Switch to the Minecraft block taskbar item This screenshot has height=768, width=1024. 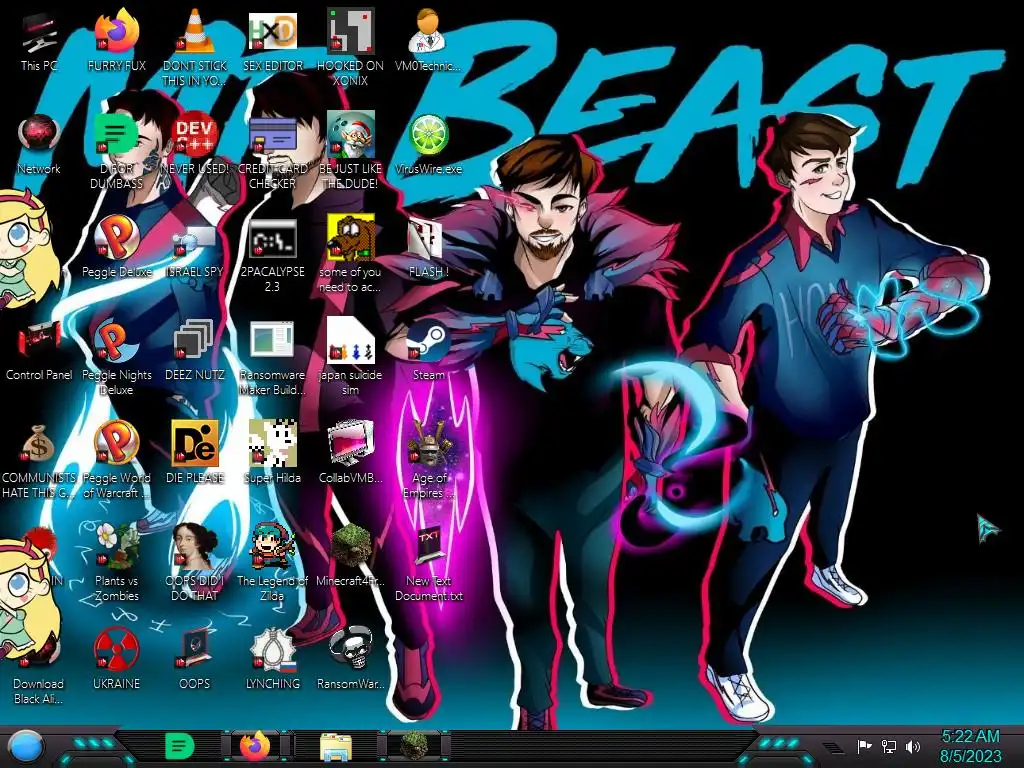coord(414,746)
